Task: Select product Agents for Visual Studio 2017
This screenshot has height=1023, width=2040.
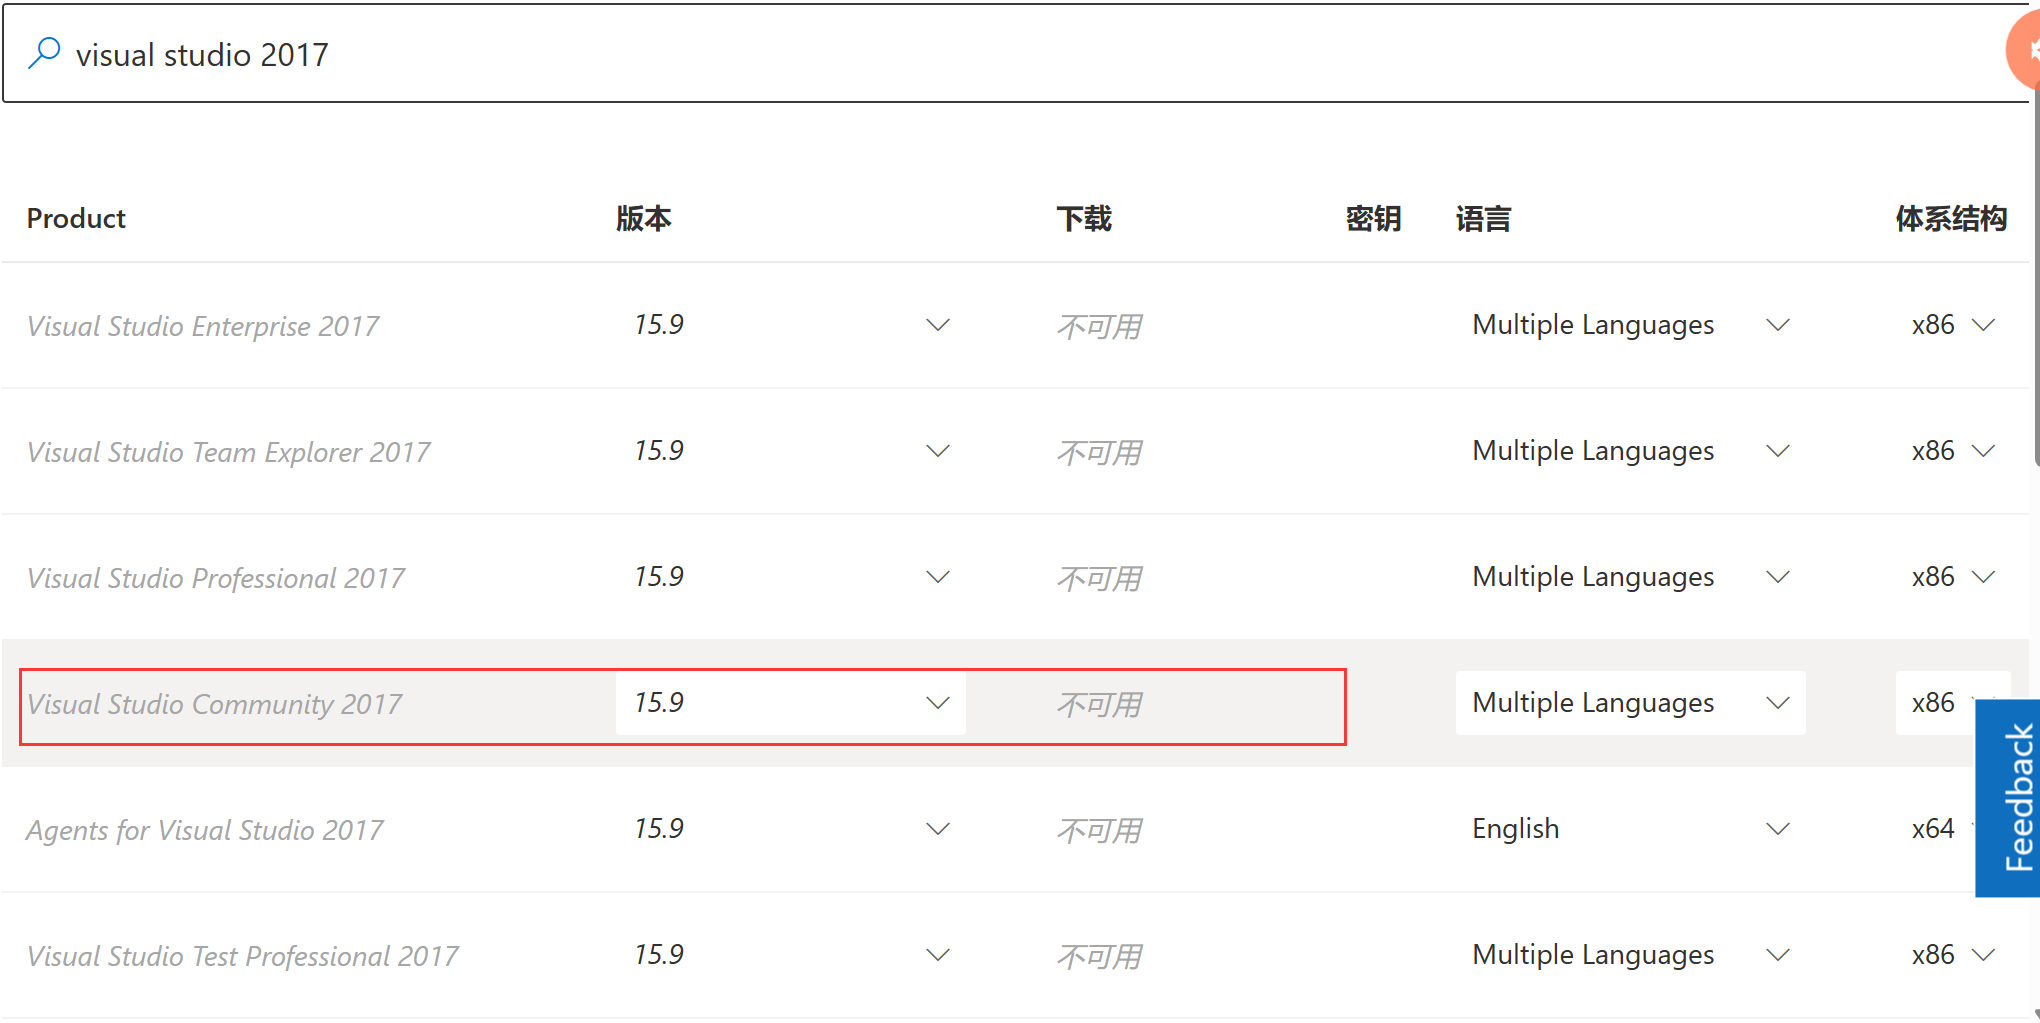Action: click(x=205, y=830)
